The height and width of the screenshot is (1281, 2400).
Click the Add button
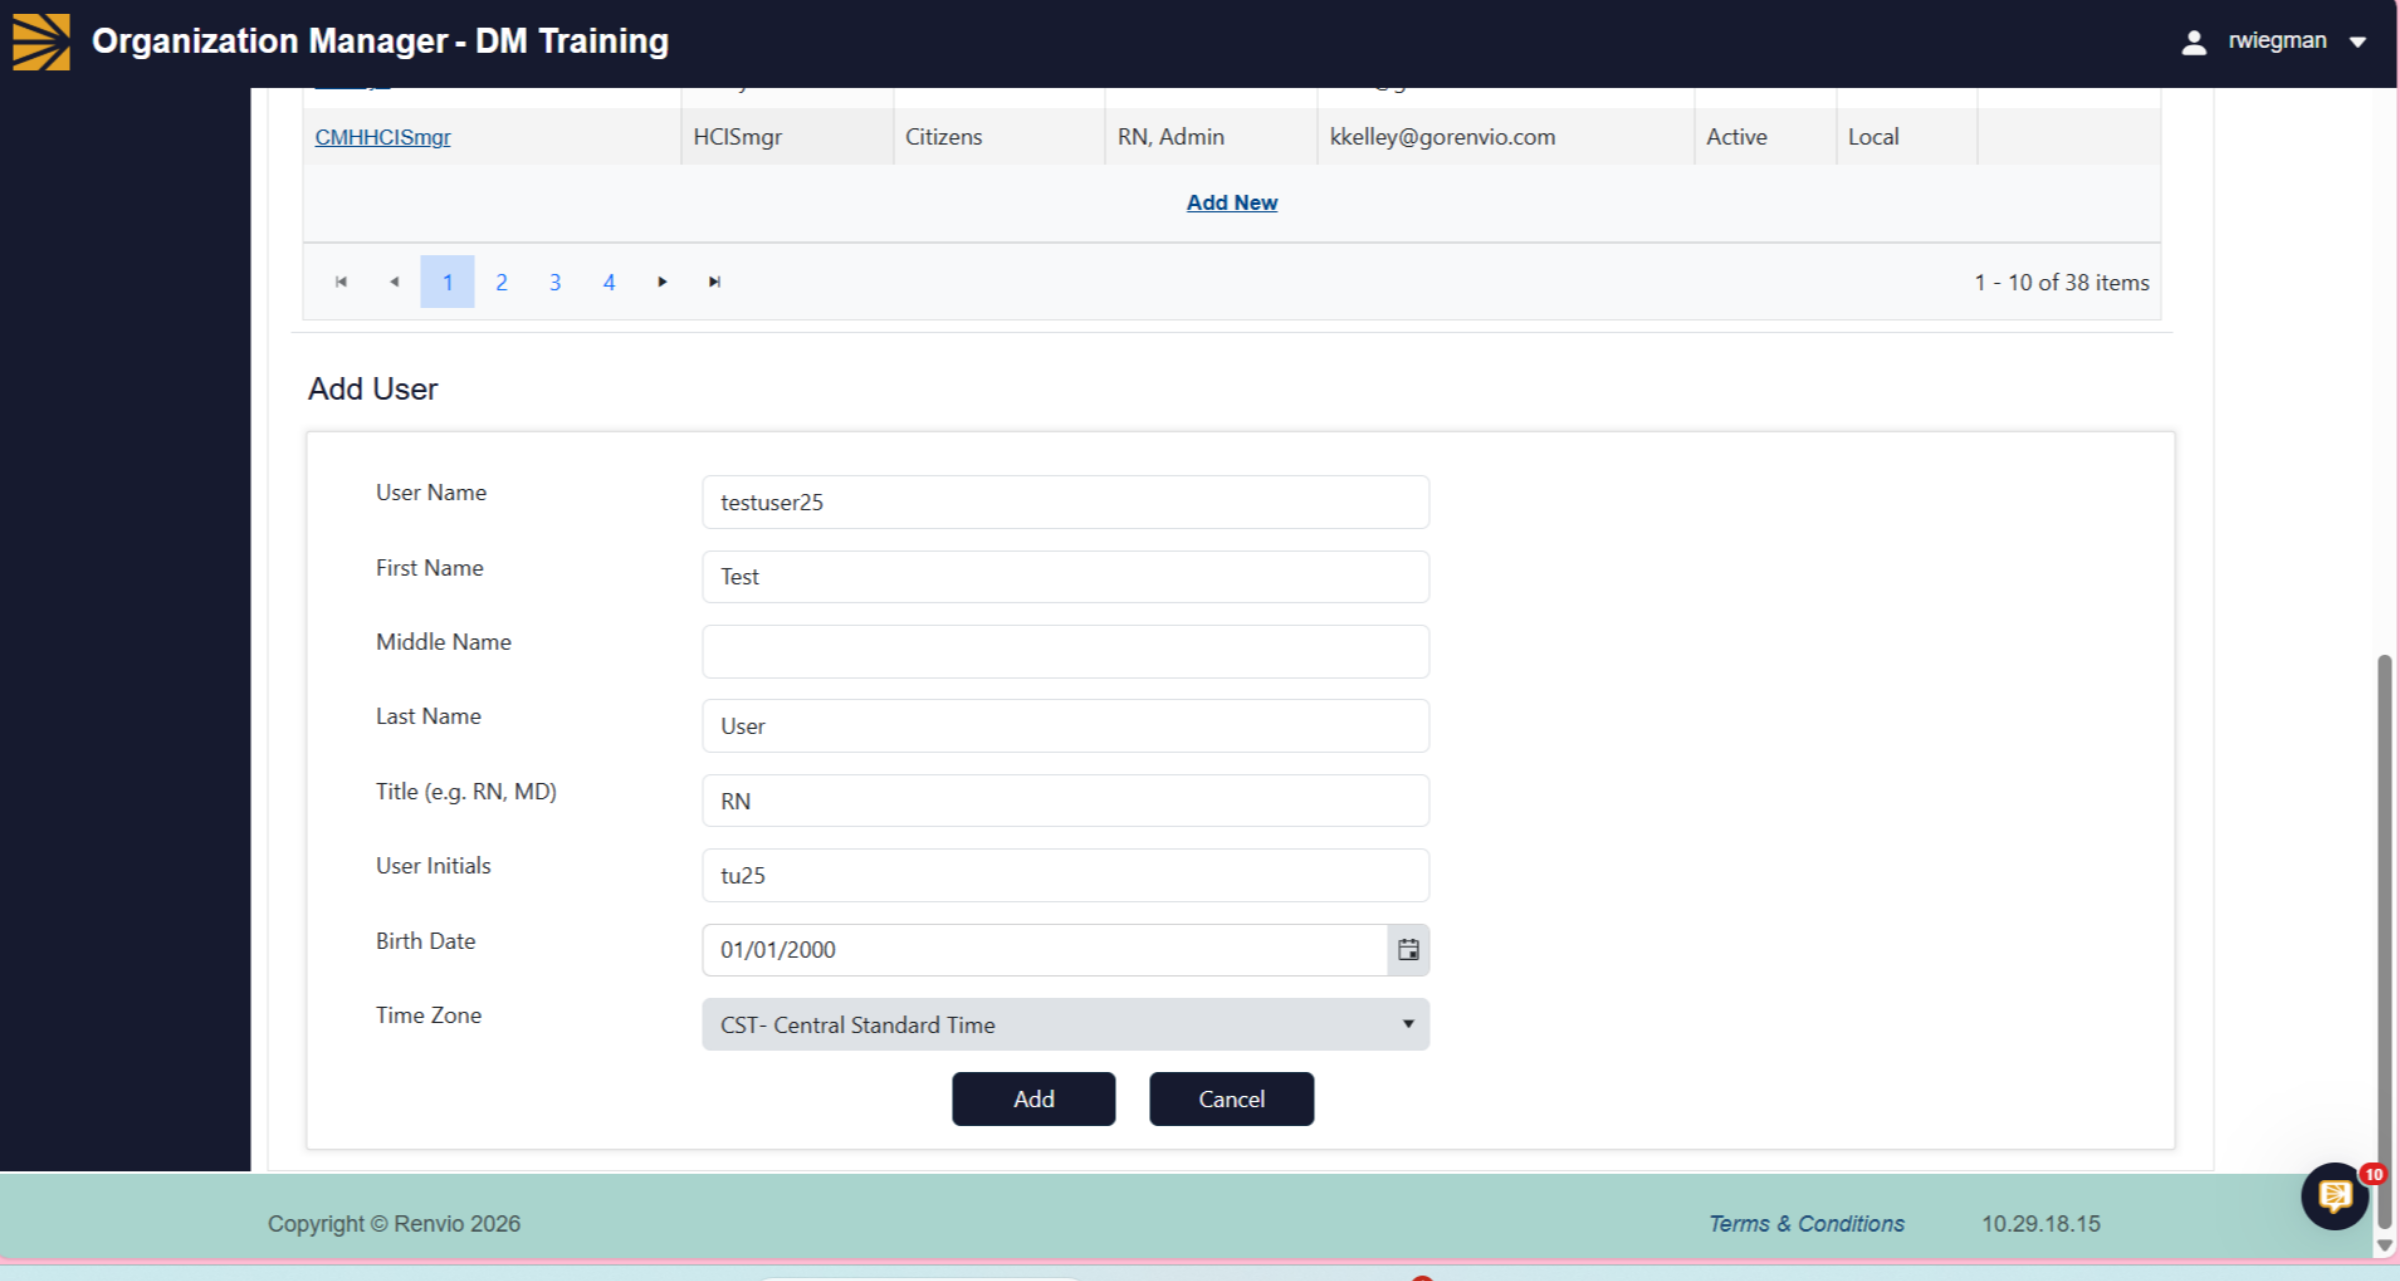pos(1033,1099)
